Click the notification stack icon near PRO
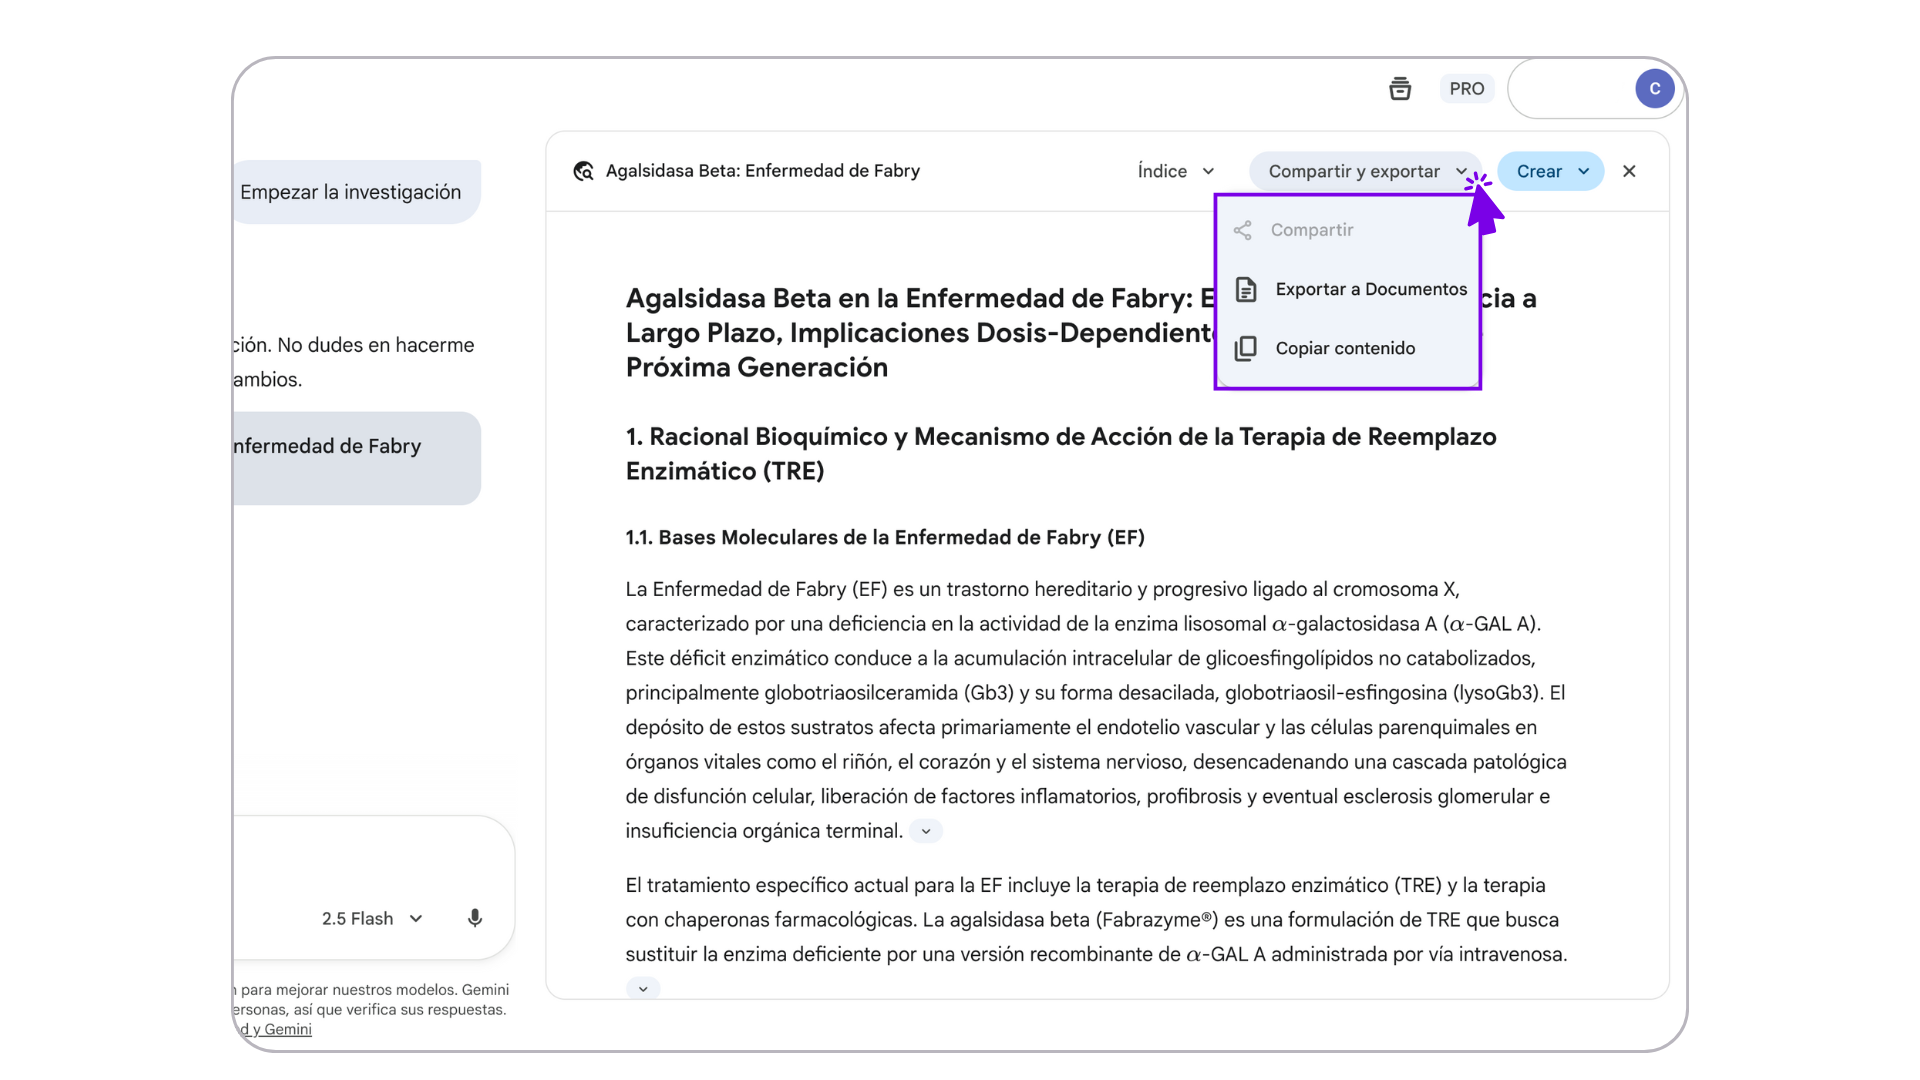The width and height of the screenshot is (1920, 1080). (1400, 89)
